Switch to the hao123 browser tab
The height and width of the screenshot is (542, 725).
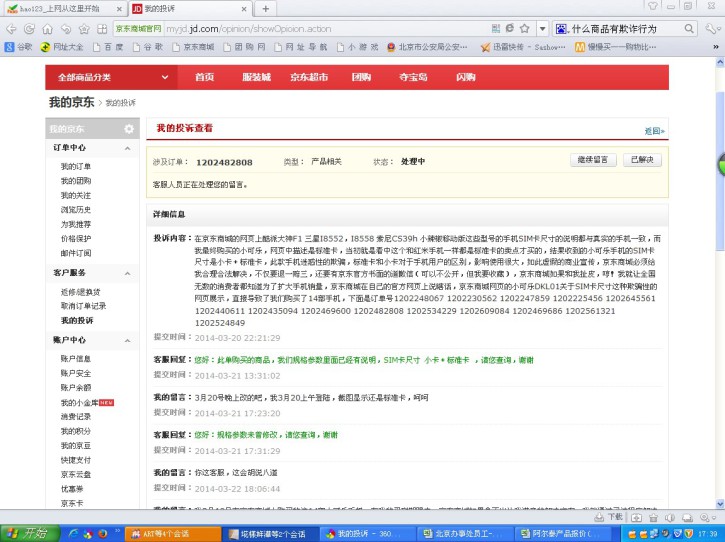pos(65,9)
